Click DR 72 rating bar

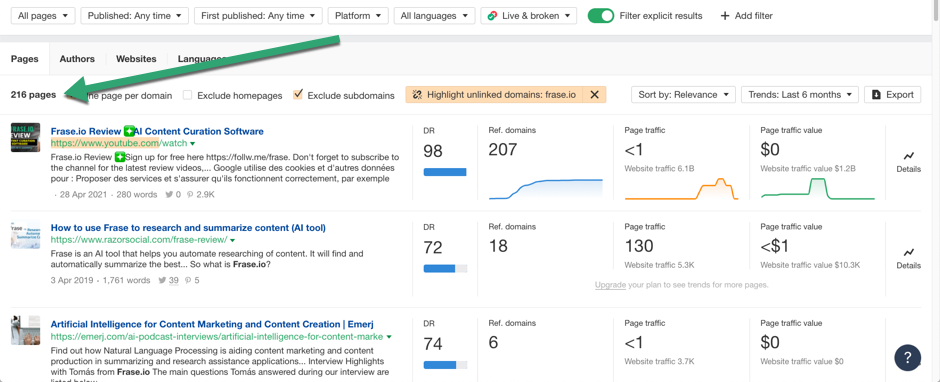coord(445,269)
